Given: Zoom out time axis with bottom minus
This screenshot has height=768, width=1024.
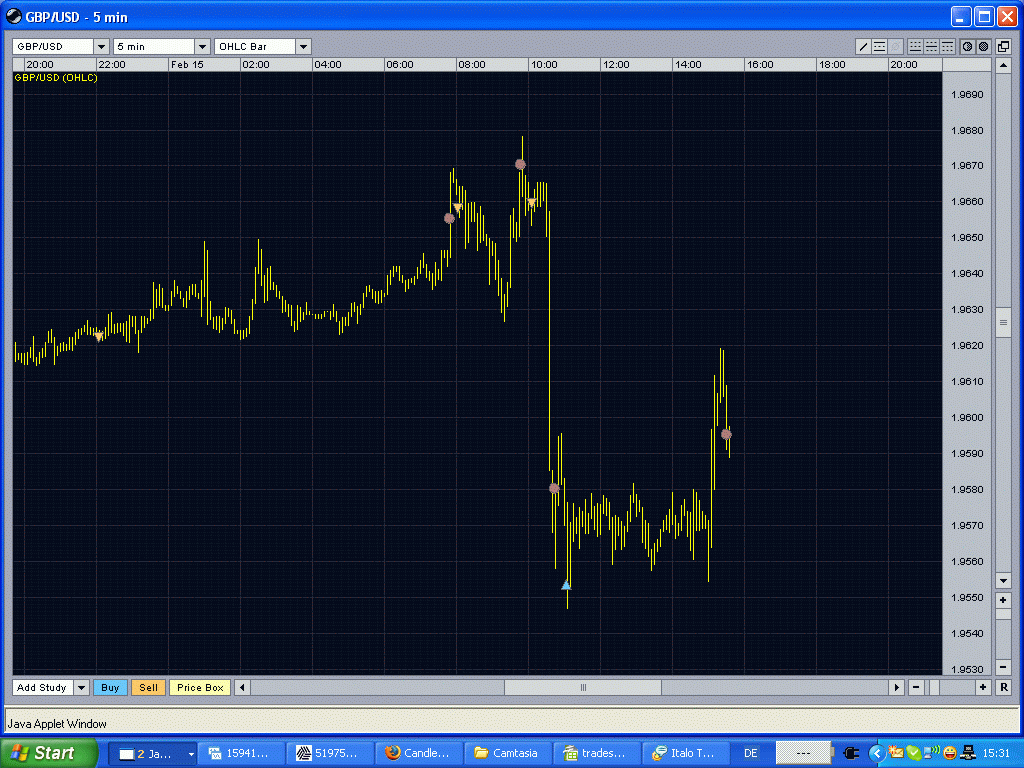Looking at the screenshot, I should point(916,687).
